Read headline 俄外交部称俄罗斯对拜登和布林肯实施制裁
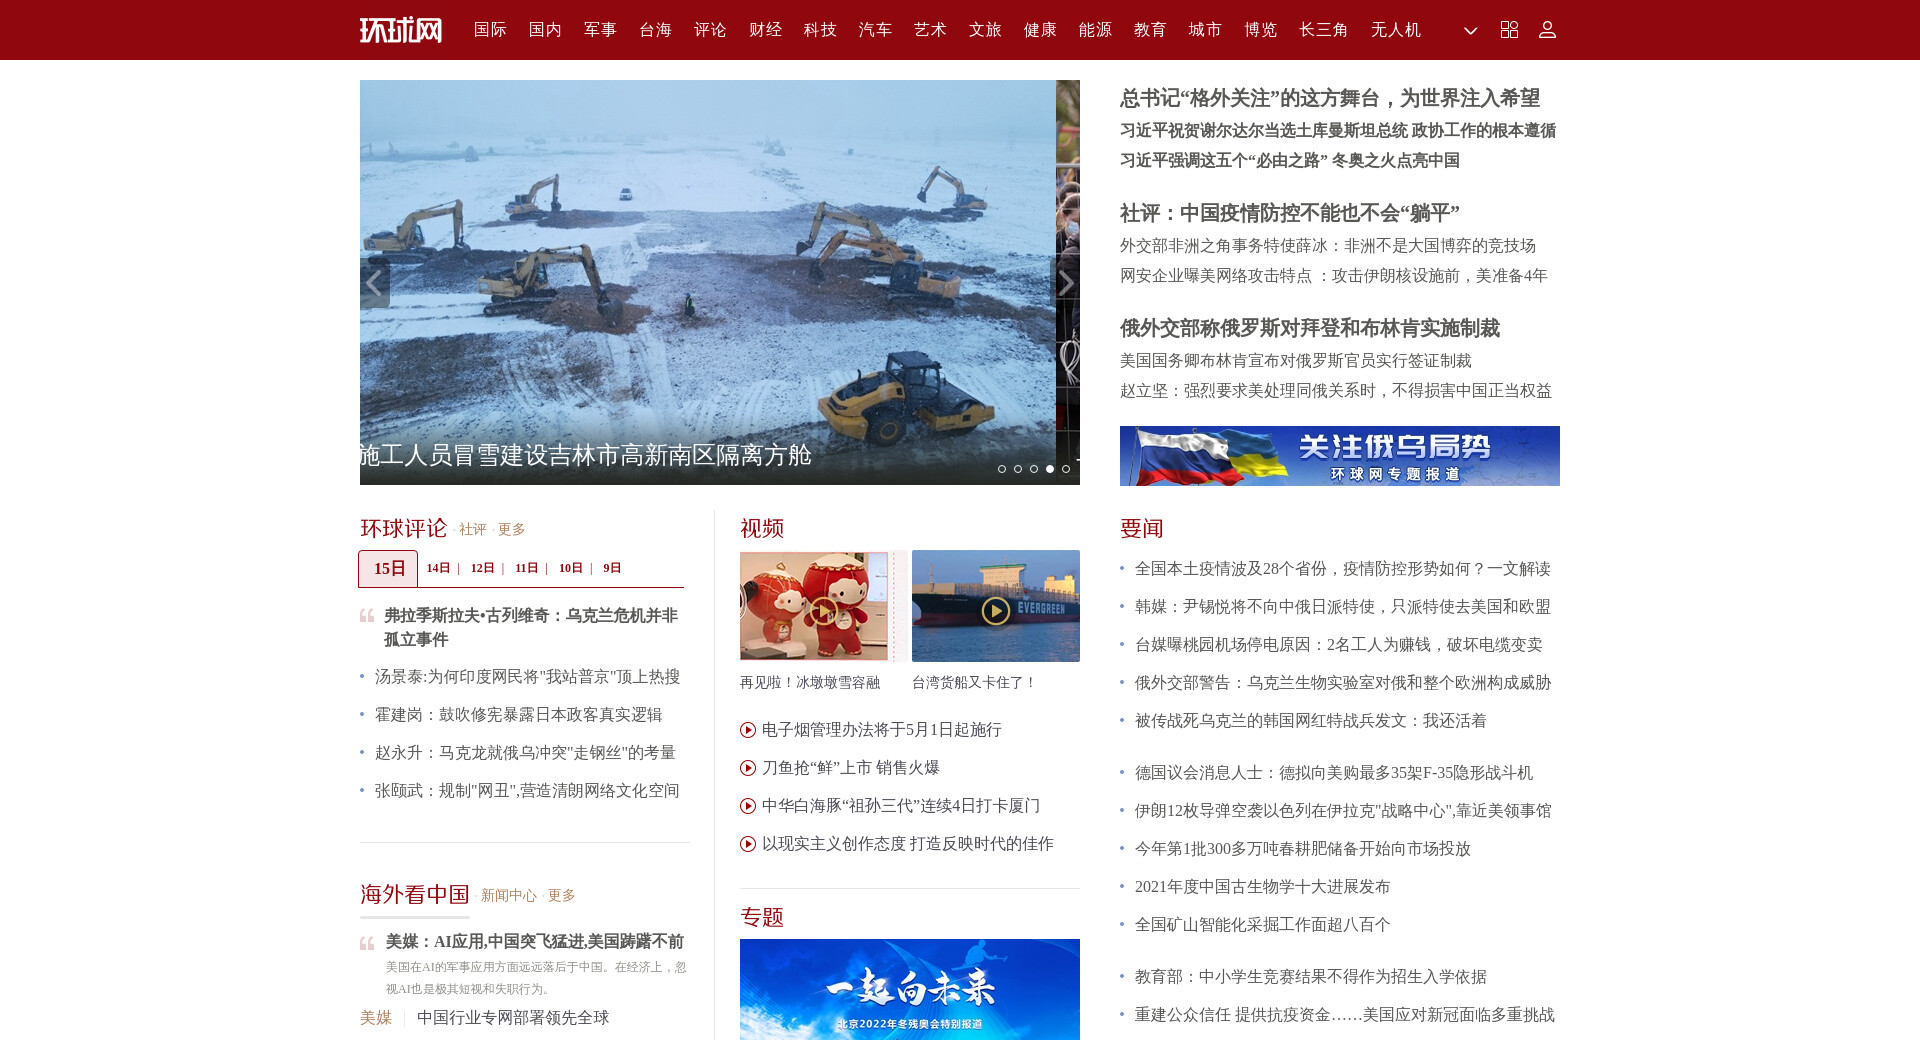Screen dimensions: 1920x1040 (1310, 328)
